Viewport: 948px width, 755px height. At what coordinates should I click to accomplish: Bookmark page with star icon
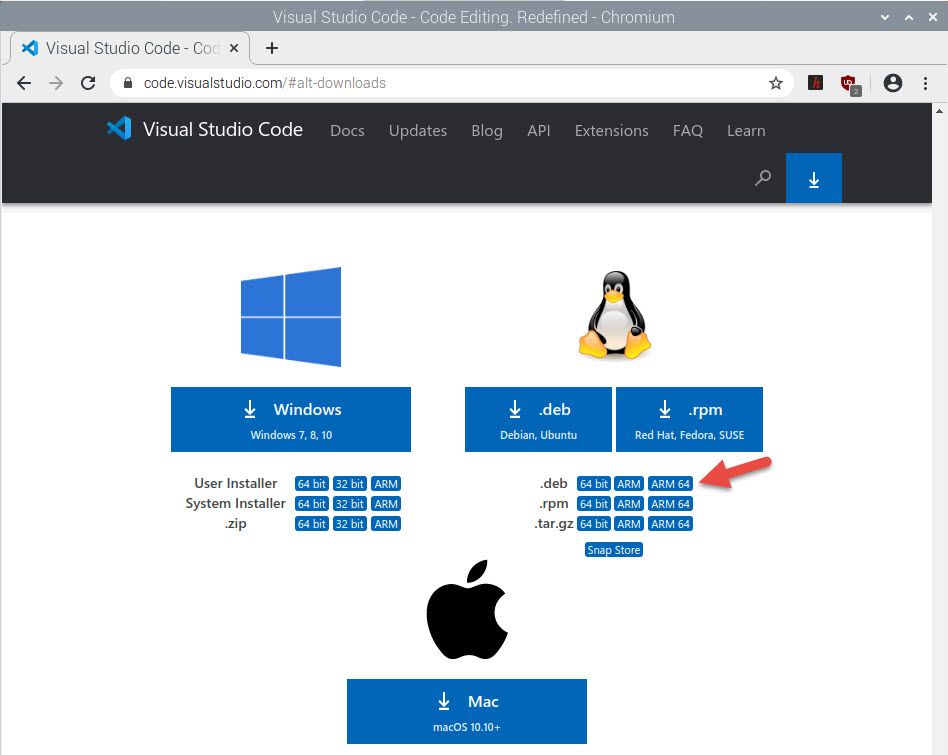pos(776,83)
